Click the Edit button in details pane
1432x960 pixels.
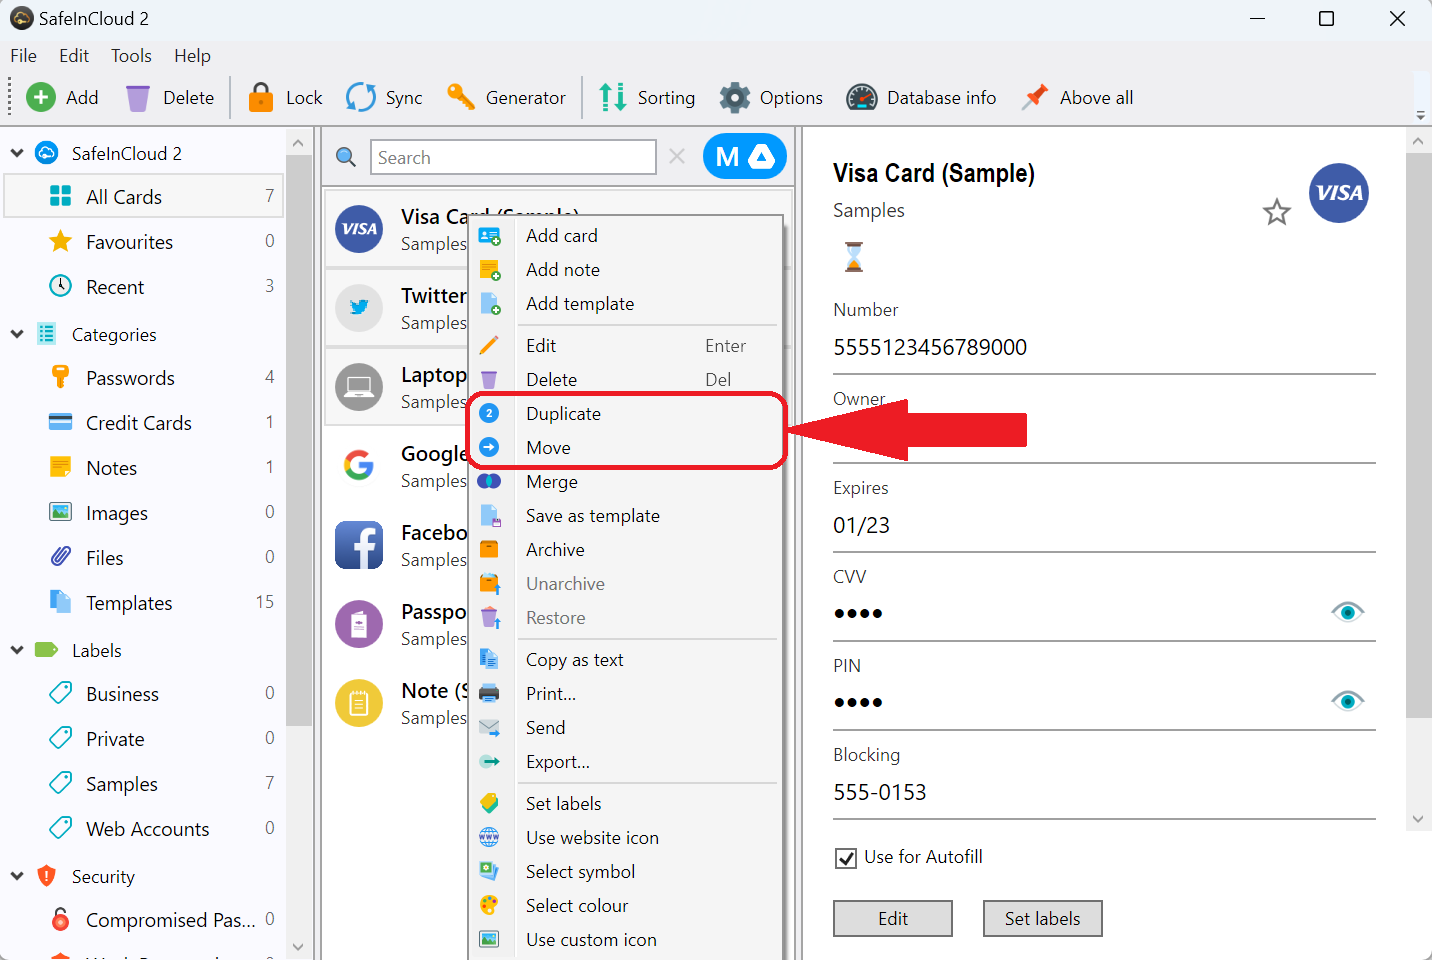coord(893,919)
